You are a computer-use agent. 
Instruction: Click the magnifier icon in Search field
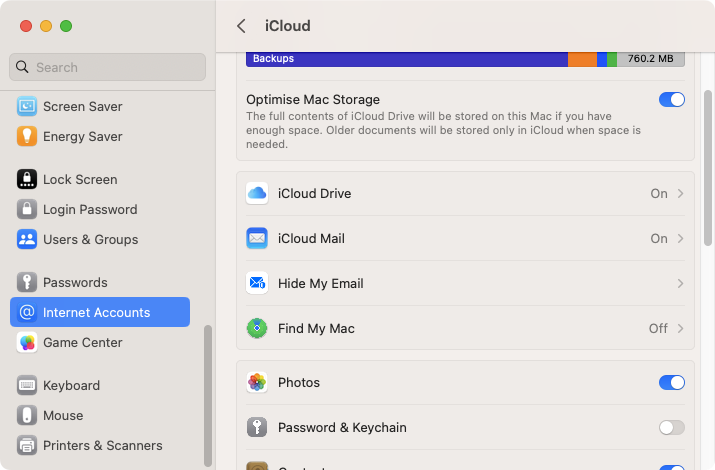coord(22,67)
